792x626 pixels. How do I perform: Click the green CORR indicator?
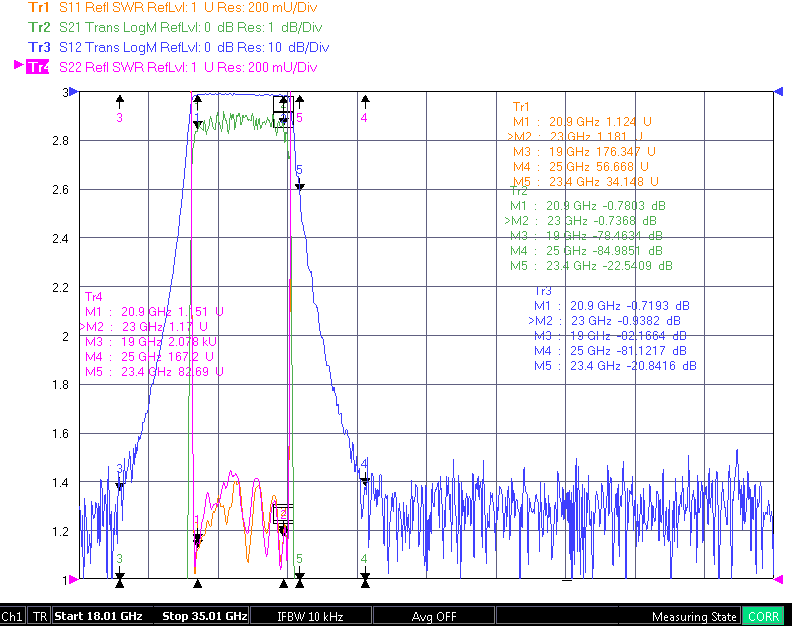[763, 616]
